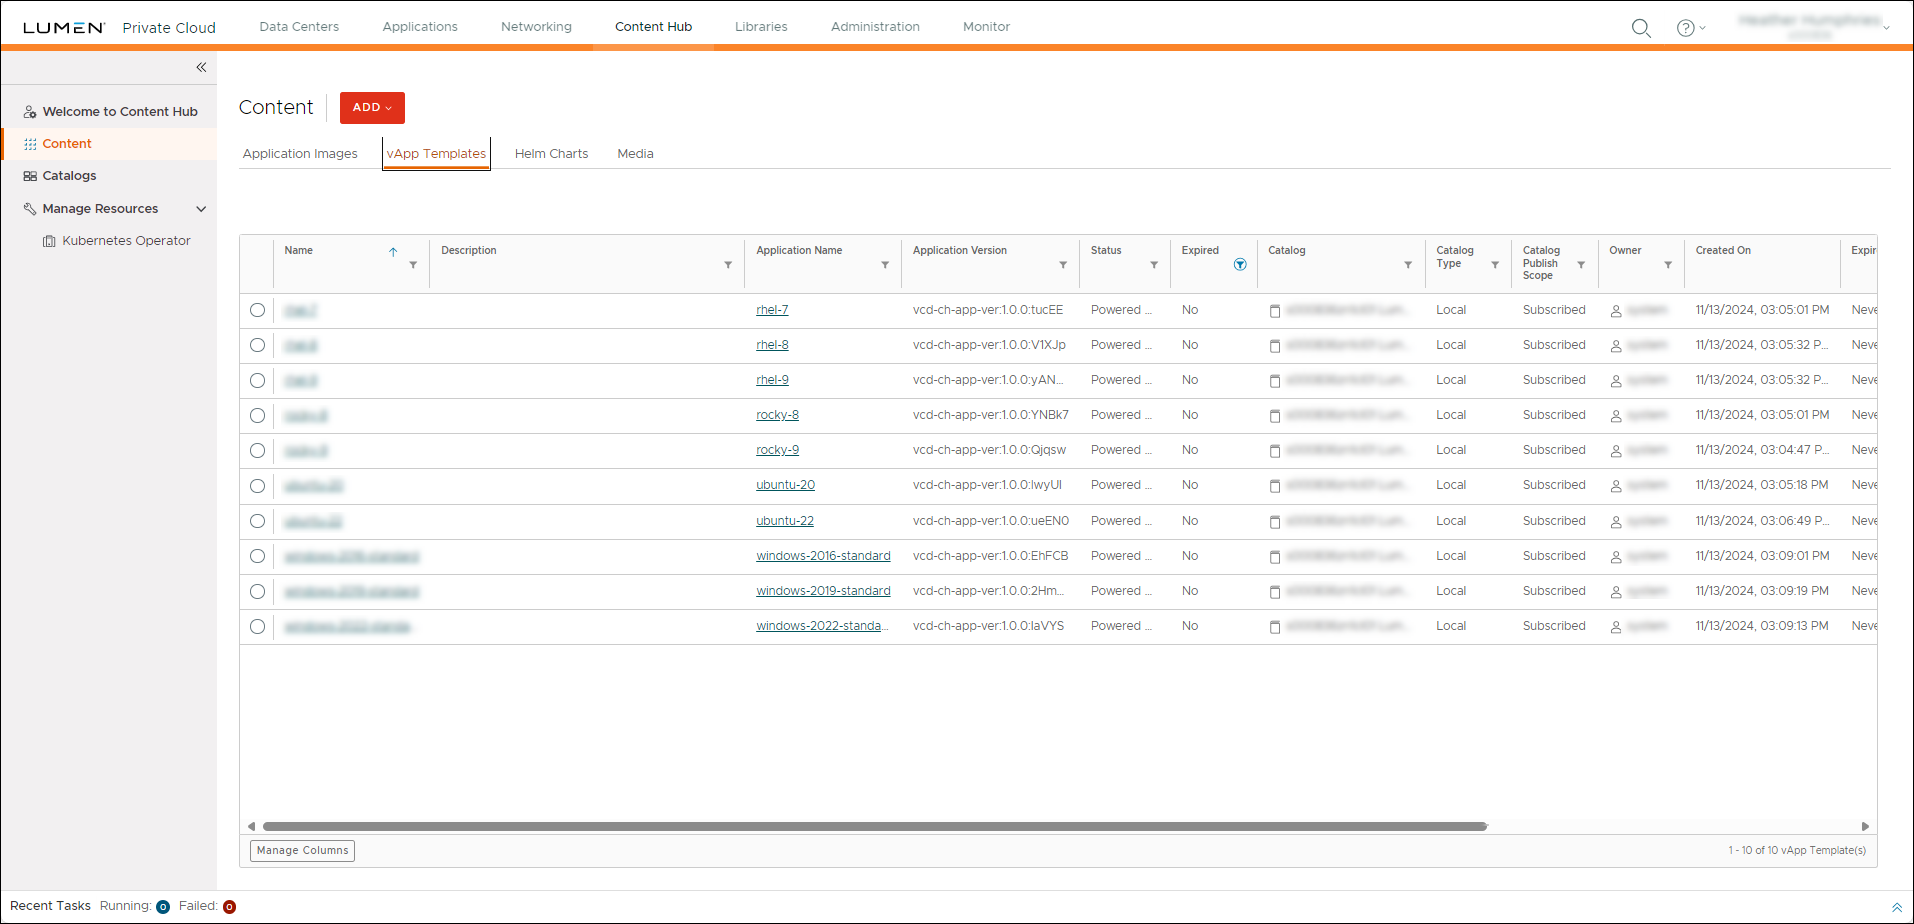1914x924 pixels.
Task: Click the calendar icon in rhel-7 catalog cell
Action: (1274, 311)
